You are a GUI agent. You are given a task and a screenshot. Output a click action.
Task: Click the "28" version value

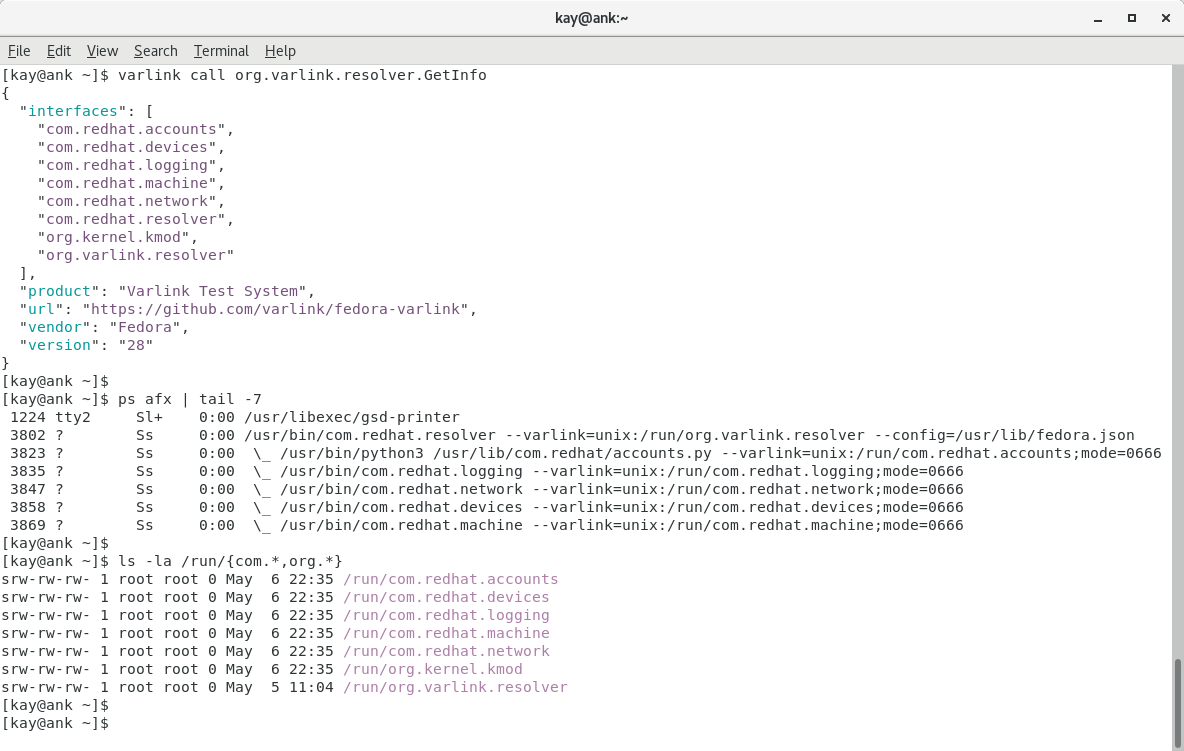(136, 345)
